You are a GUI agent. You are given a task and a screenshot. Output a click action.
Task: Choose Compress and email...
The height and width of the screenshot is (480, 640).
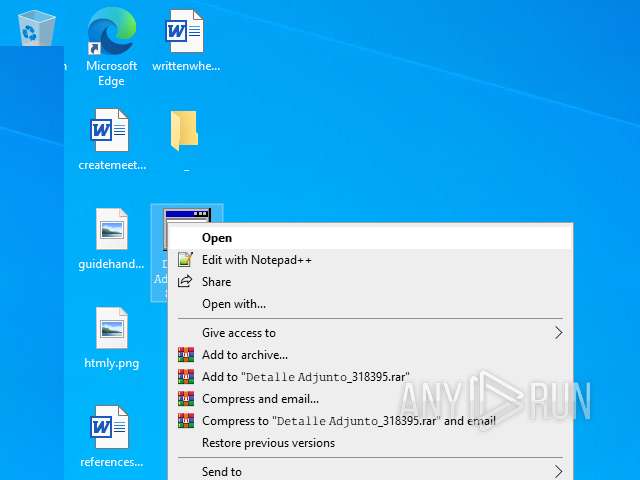click(370, 399)
